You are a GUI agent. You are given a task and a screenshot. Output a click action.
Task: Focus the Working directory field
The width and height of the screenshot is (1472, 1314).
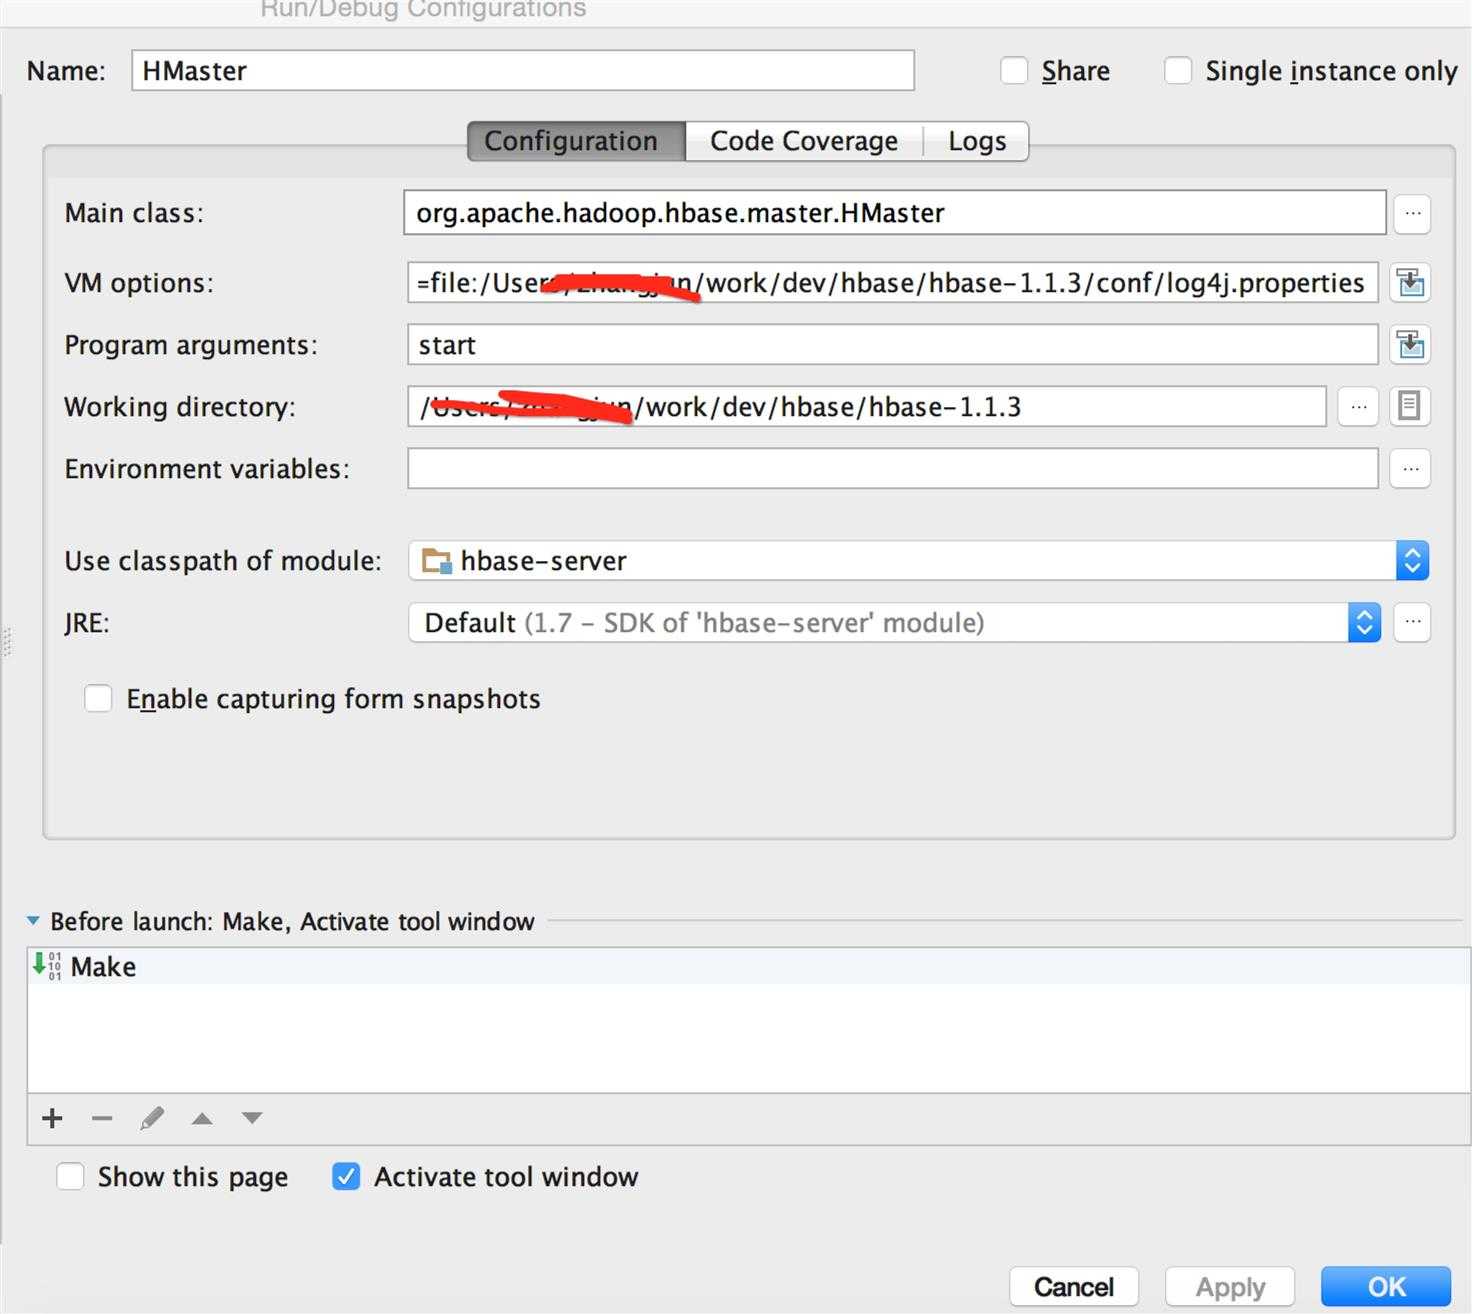pyautogui.click(x=867, y=407)
